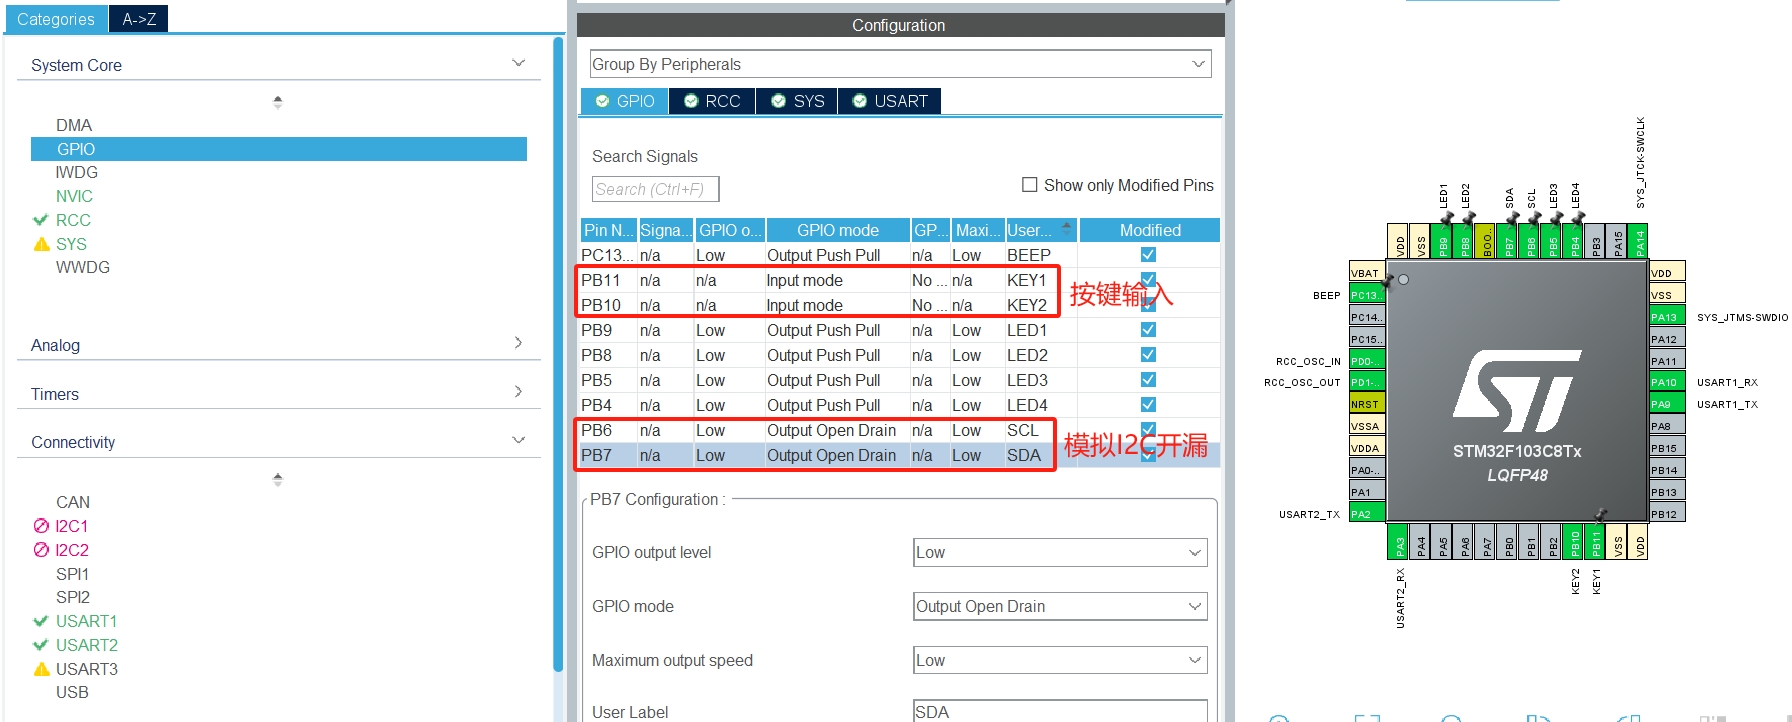The image size is (1792, 722).
Task: Click the green check icon beside RCC
Action: click(41, 220)
